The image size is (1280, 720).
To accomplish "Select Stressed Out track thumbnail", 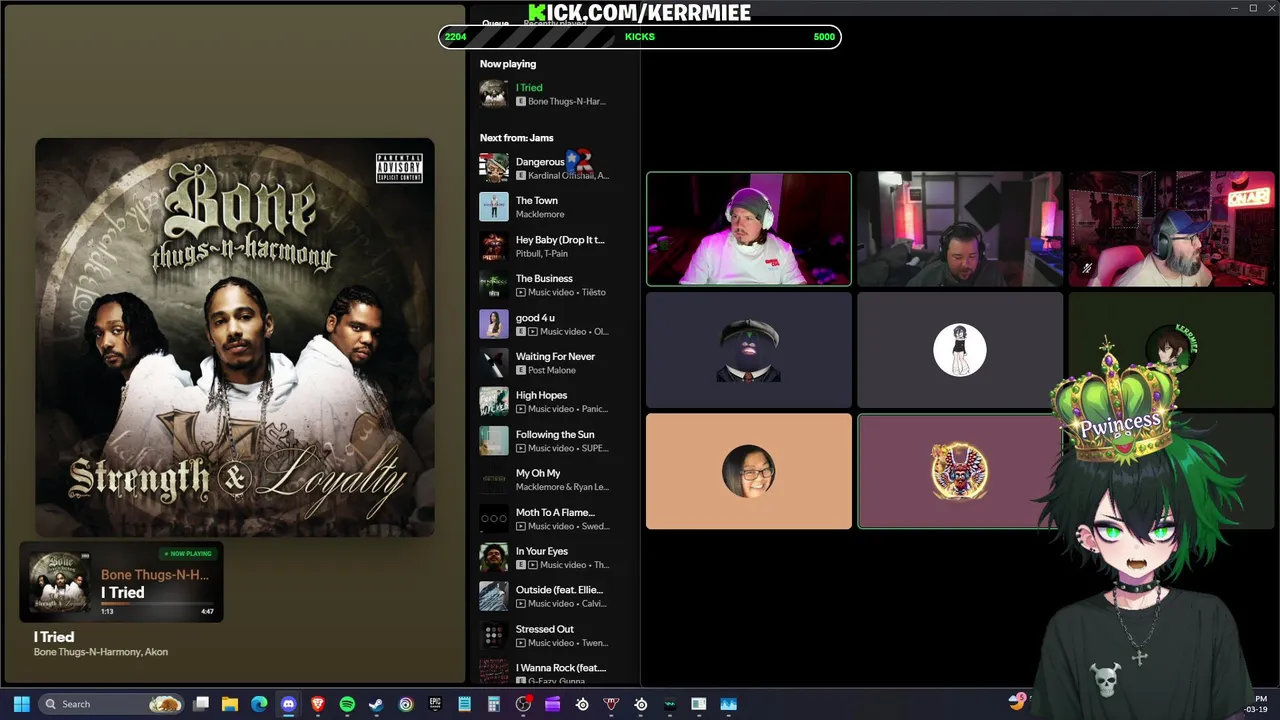I will [493, 635].
